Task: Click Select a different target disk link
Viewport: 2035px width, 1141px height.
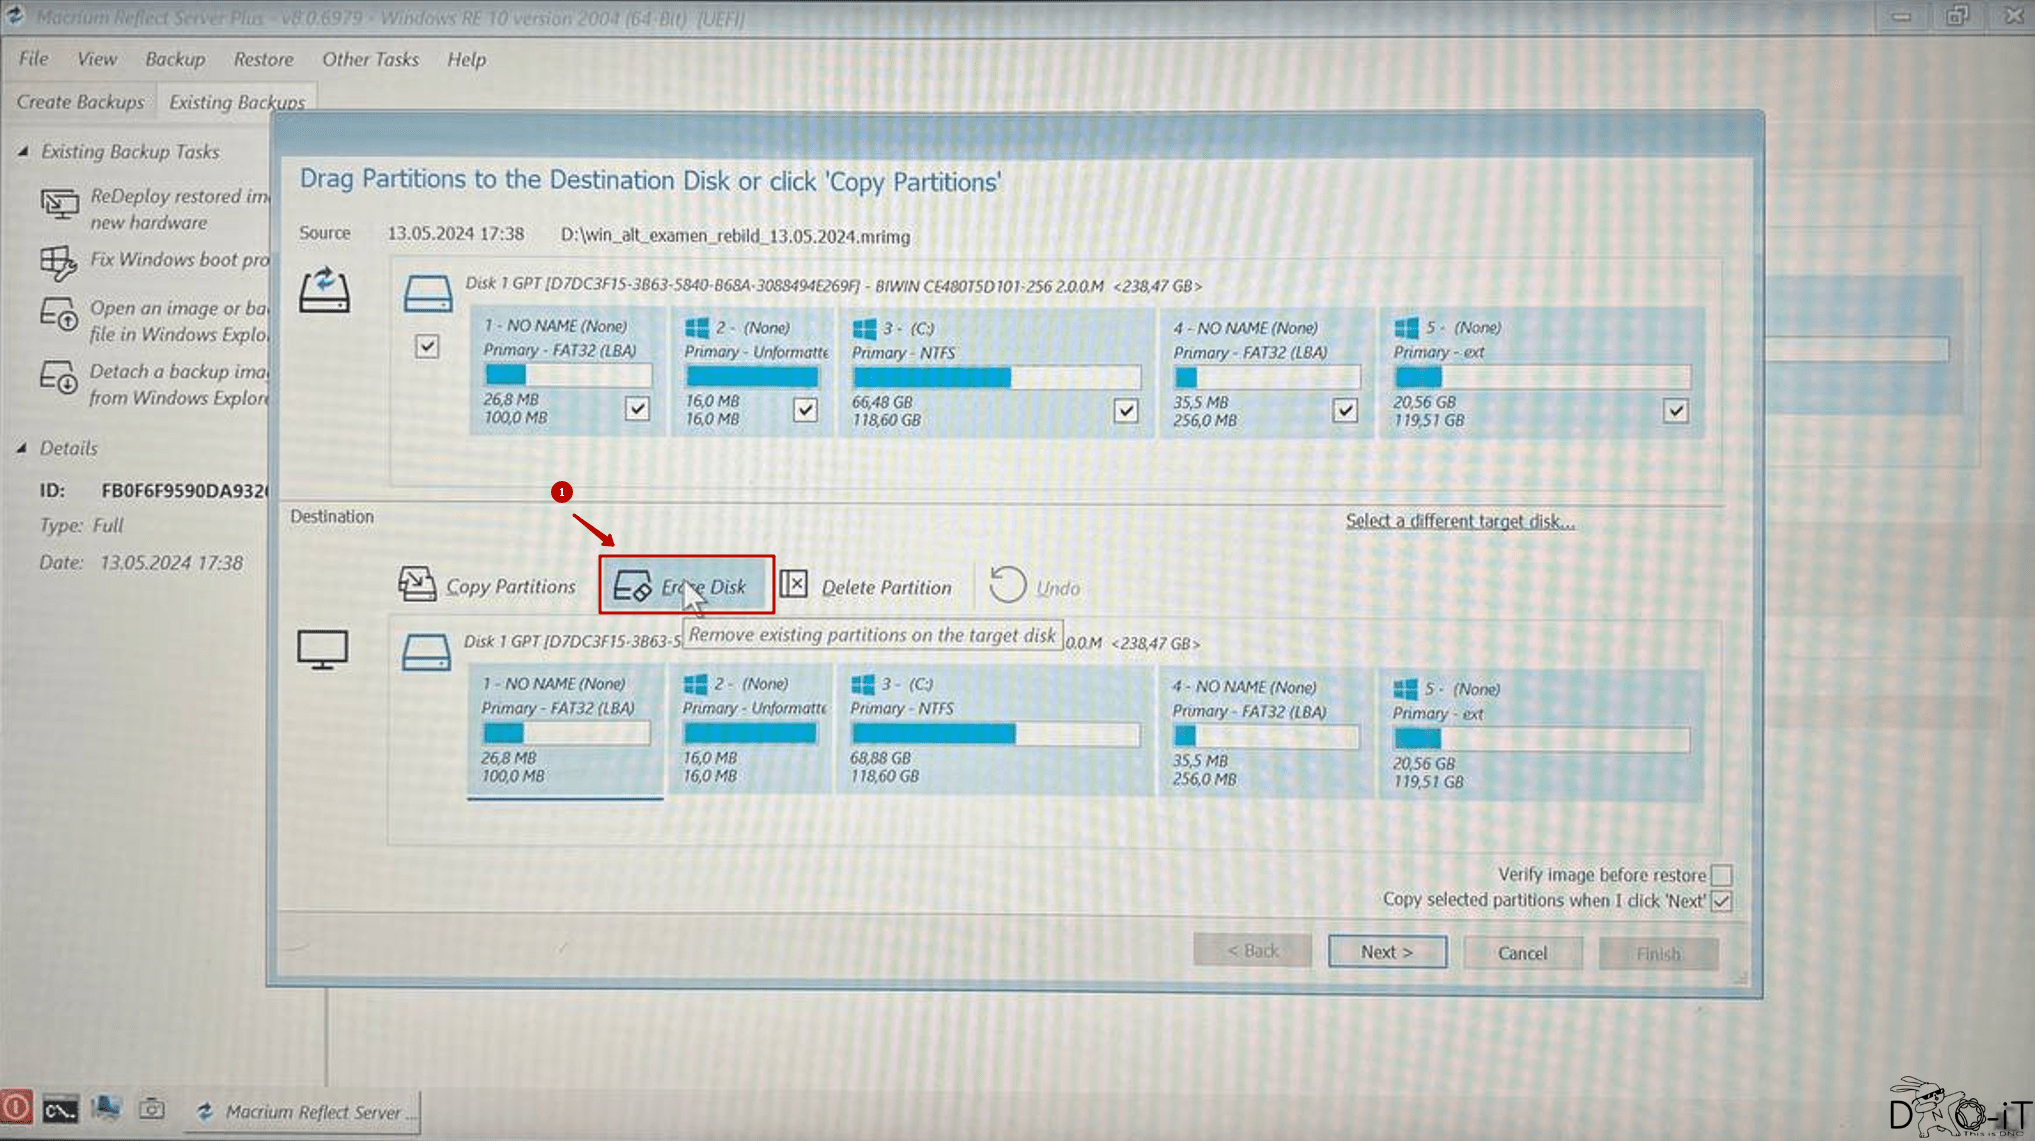Action: (x=1459, y=521)
